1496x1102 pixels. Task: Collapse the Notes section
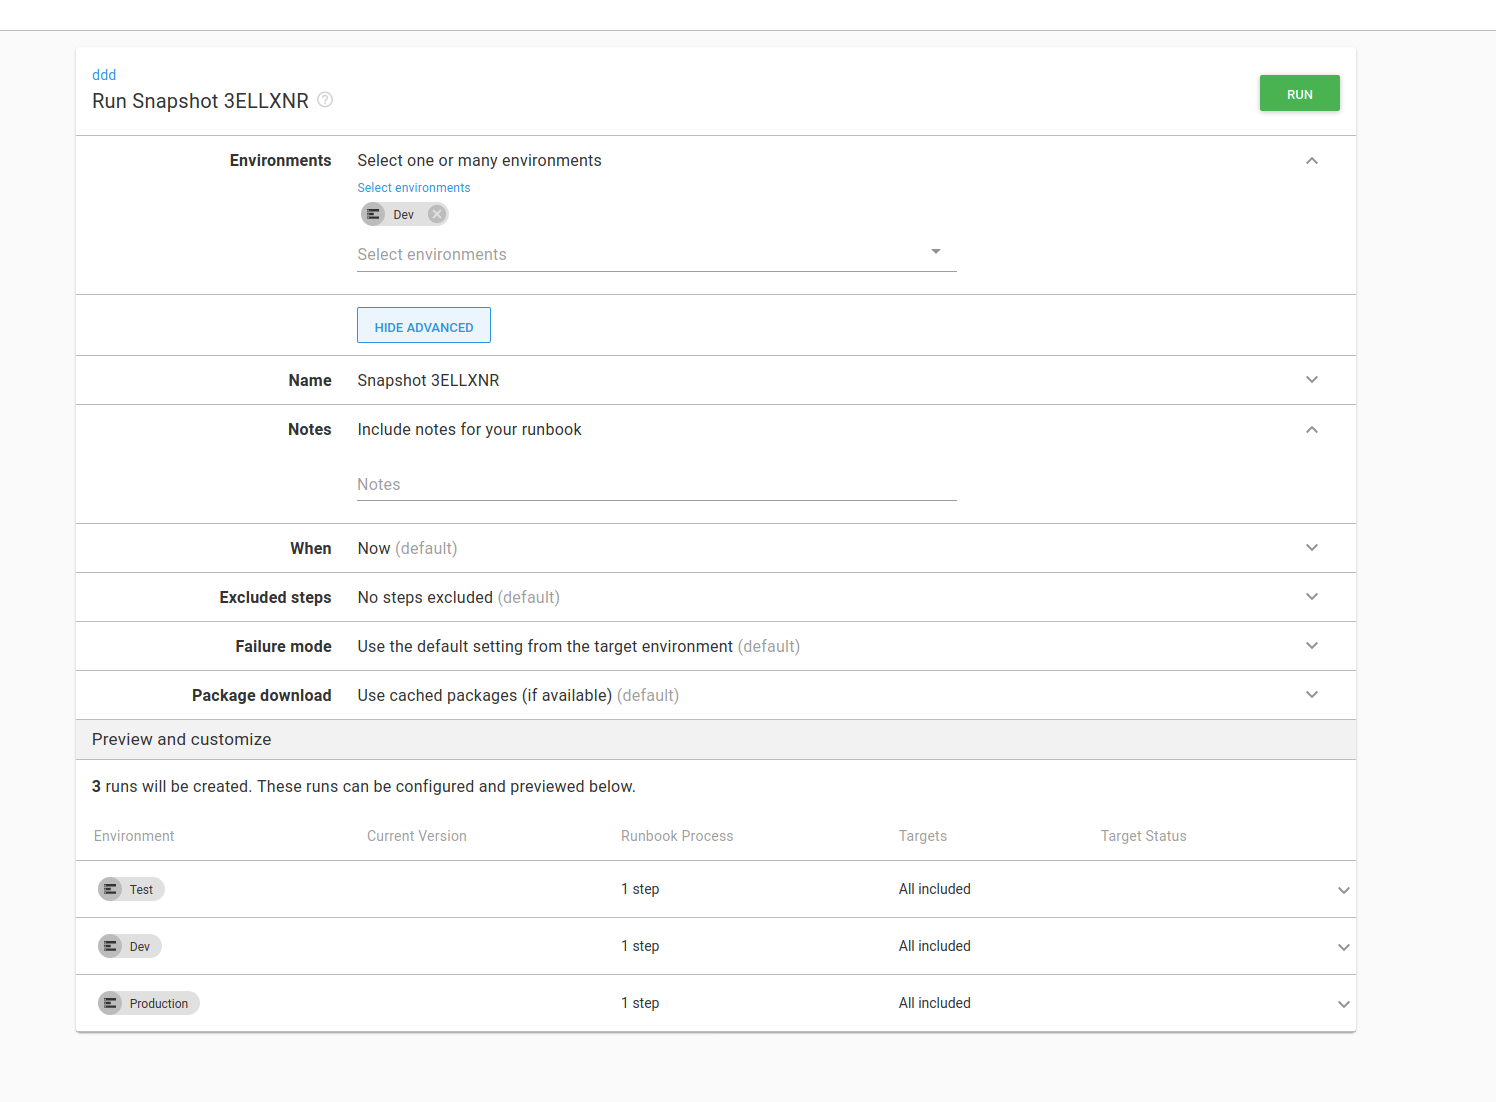click(1311, 429)
